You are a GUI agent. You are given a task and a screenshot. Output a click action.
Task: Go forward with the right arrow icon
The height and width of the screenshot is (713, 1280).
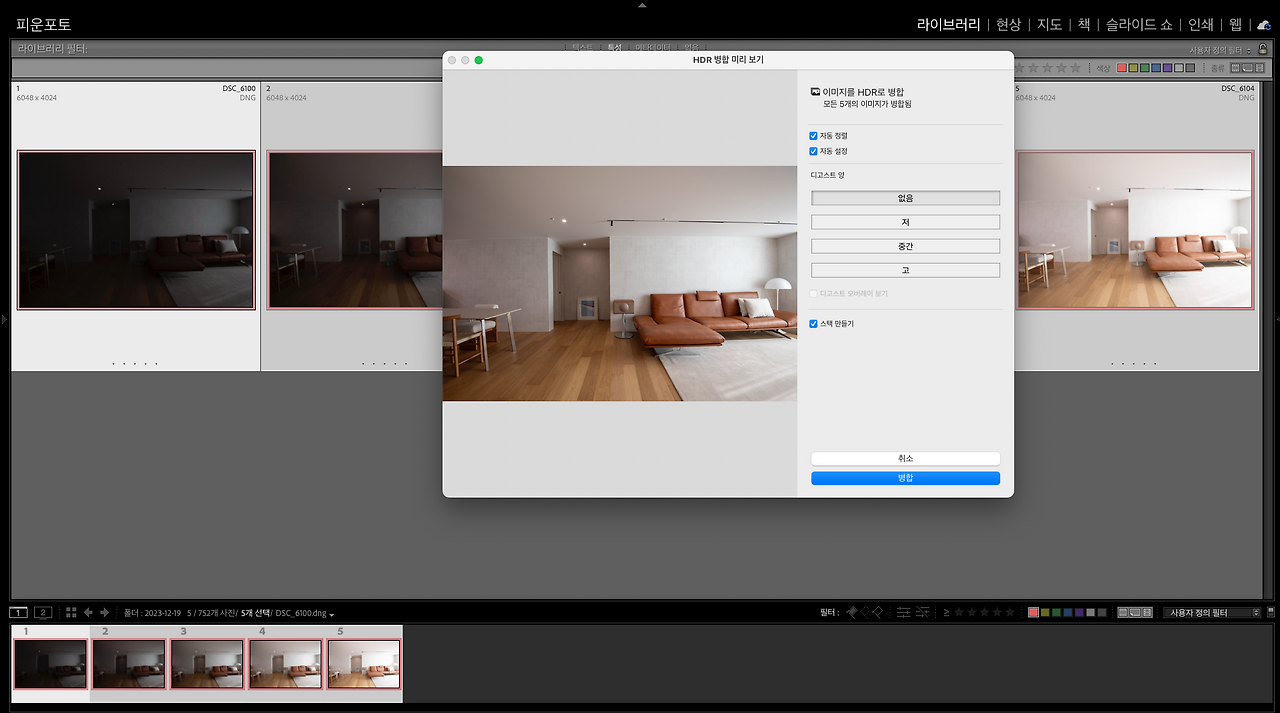tap(105, 612)
